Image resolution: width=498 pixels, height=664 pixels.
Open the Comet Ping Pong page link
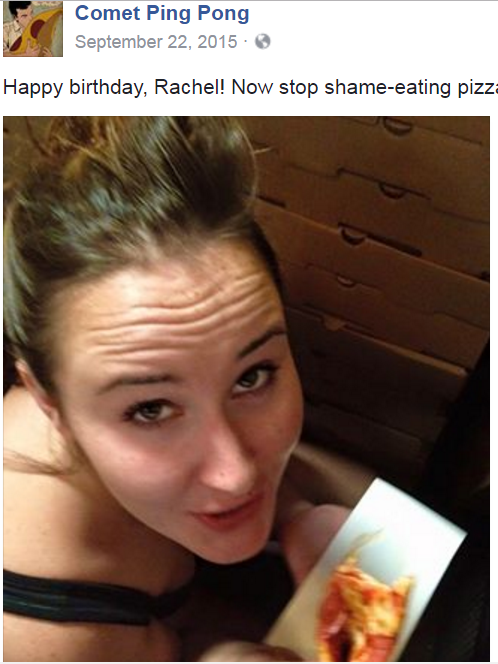[162, 13]
